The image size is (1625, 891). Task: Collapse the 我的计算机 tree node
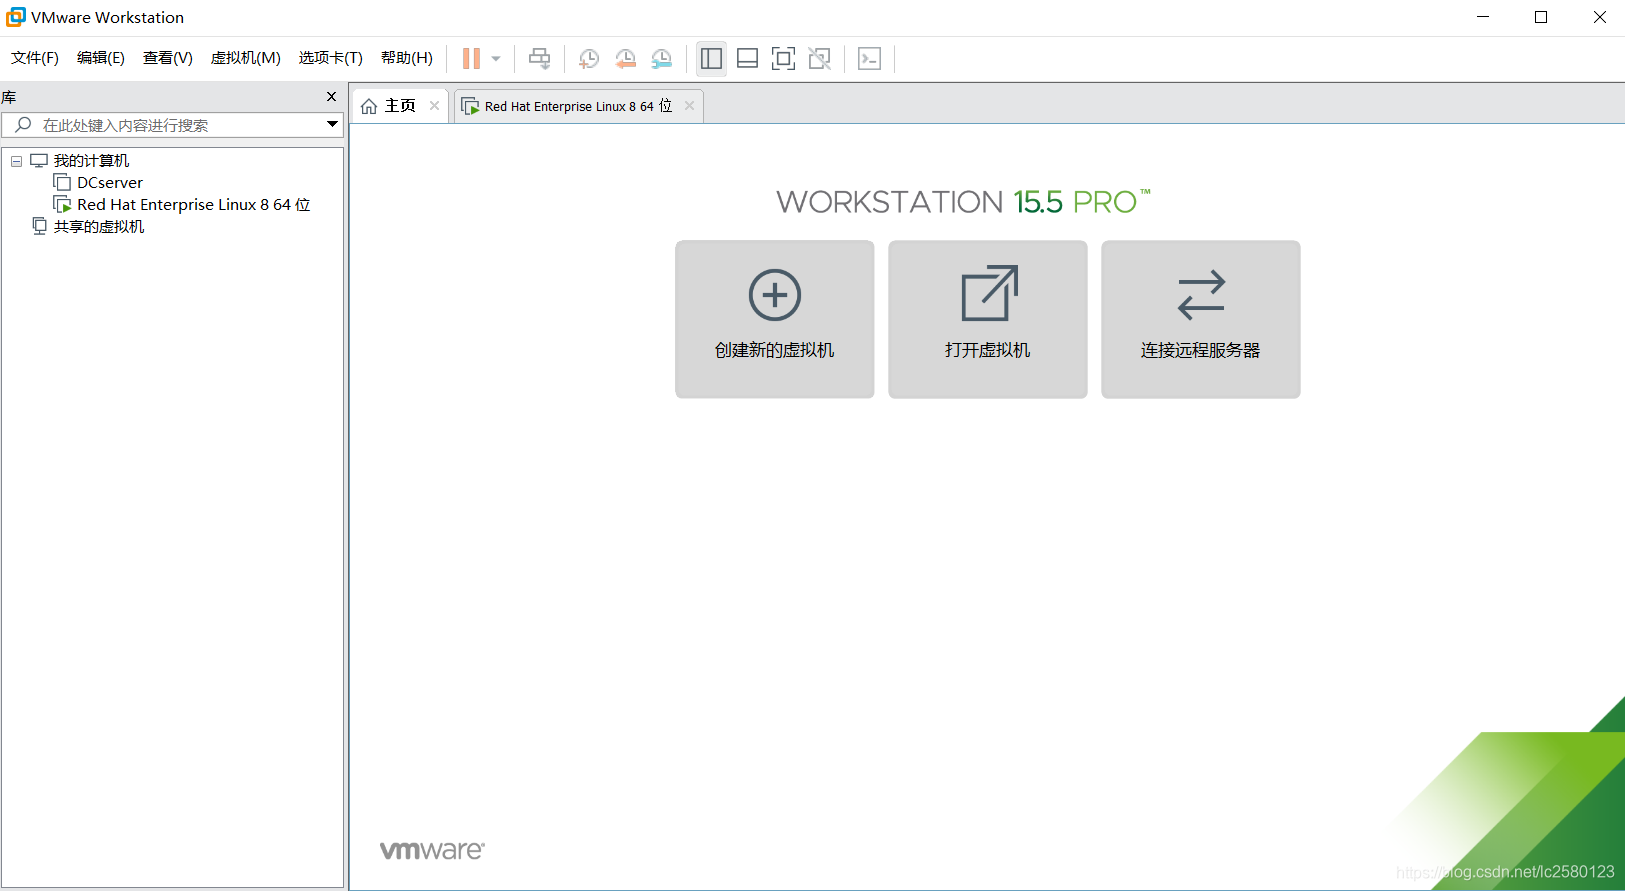(16, 161)
